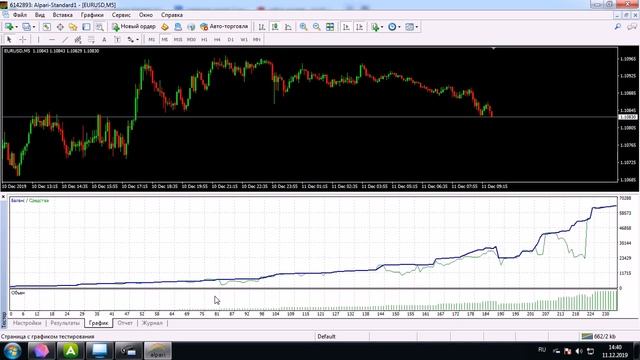640x360 pixels.
Task: Toggle the Market Watch window
Action: (47, 27)
